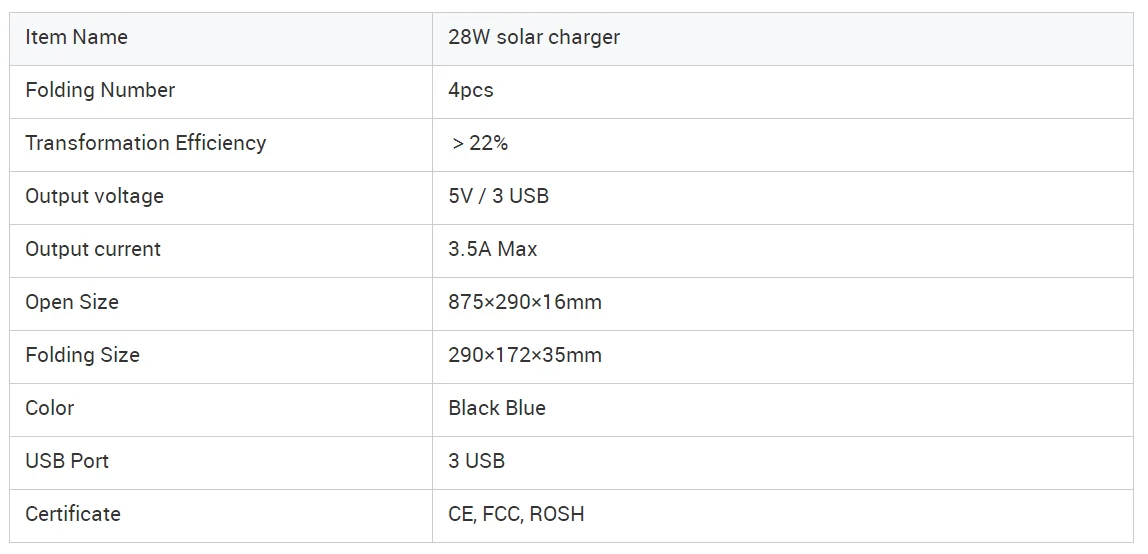Select the Open Size label
The image size is (1148, 554).
pos(72,303)
